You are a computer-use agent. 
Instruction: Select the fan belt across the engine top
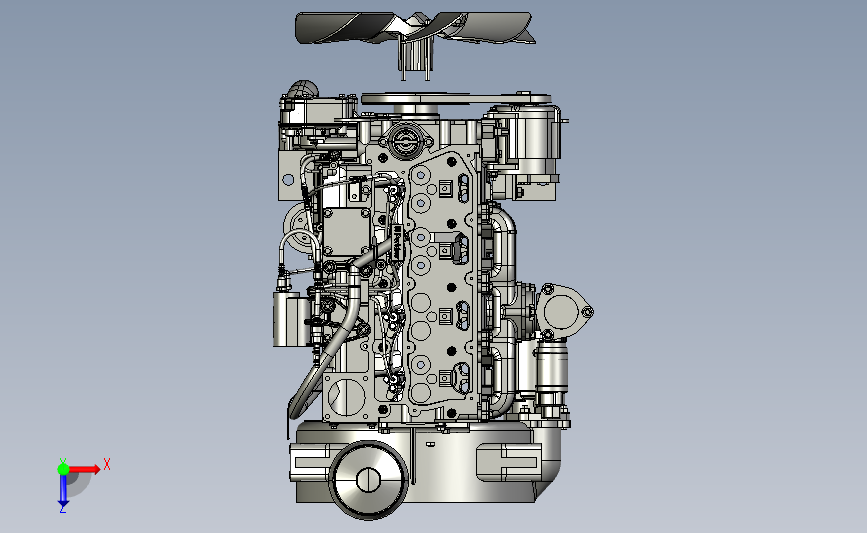tap(456, 100)
